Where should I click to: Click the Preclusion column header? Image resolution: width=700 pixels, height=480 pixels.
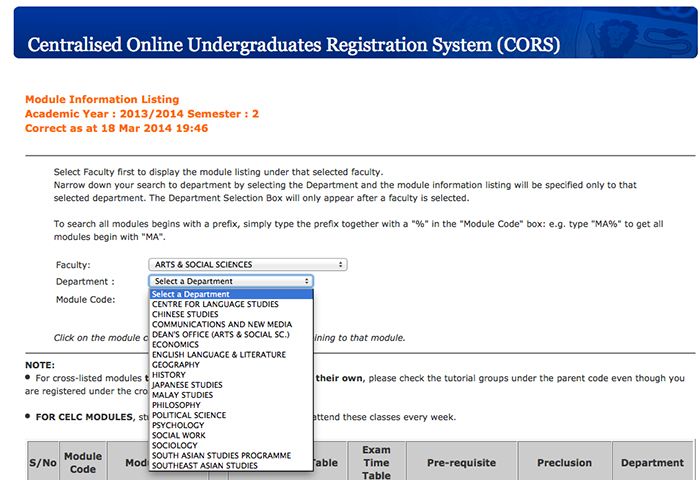pyautogui.click(x=564, y=463)
